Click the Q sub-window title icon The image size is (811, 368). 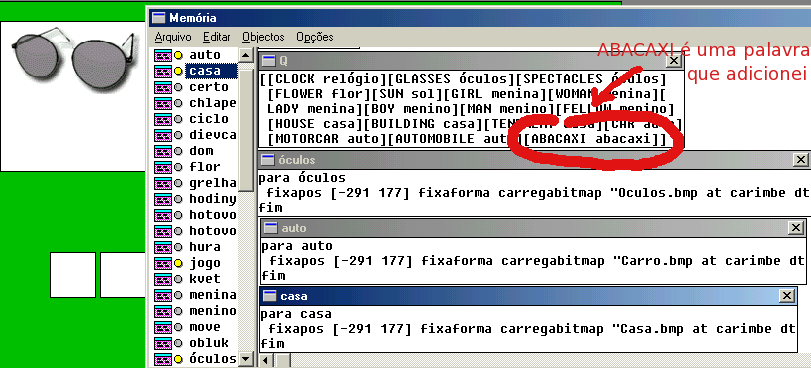(x=269, y=61)
